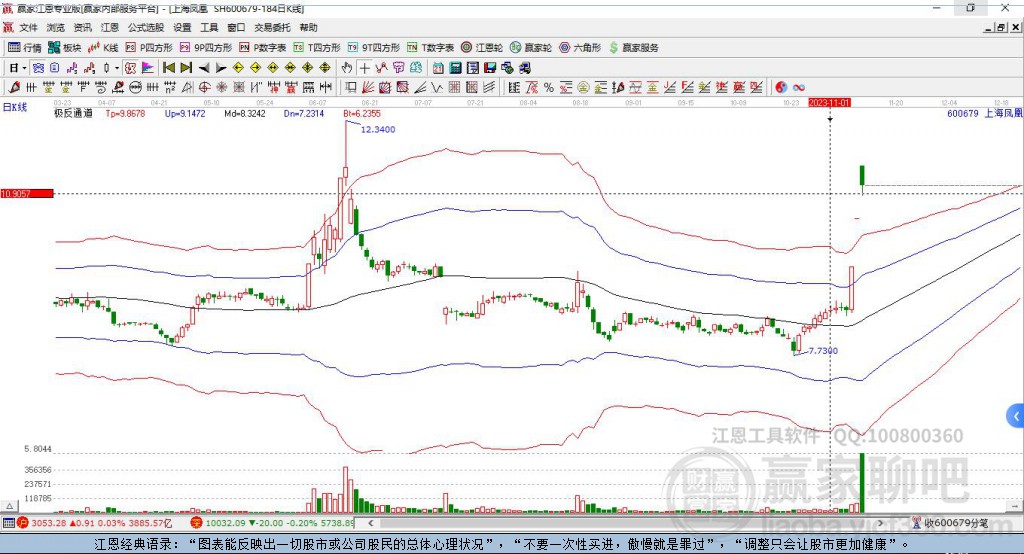Click the Bt=6.2355 indicator value
The width and height of the screenshot is (1024, 554).
pyautogui.click(x=362, y=113)
